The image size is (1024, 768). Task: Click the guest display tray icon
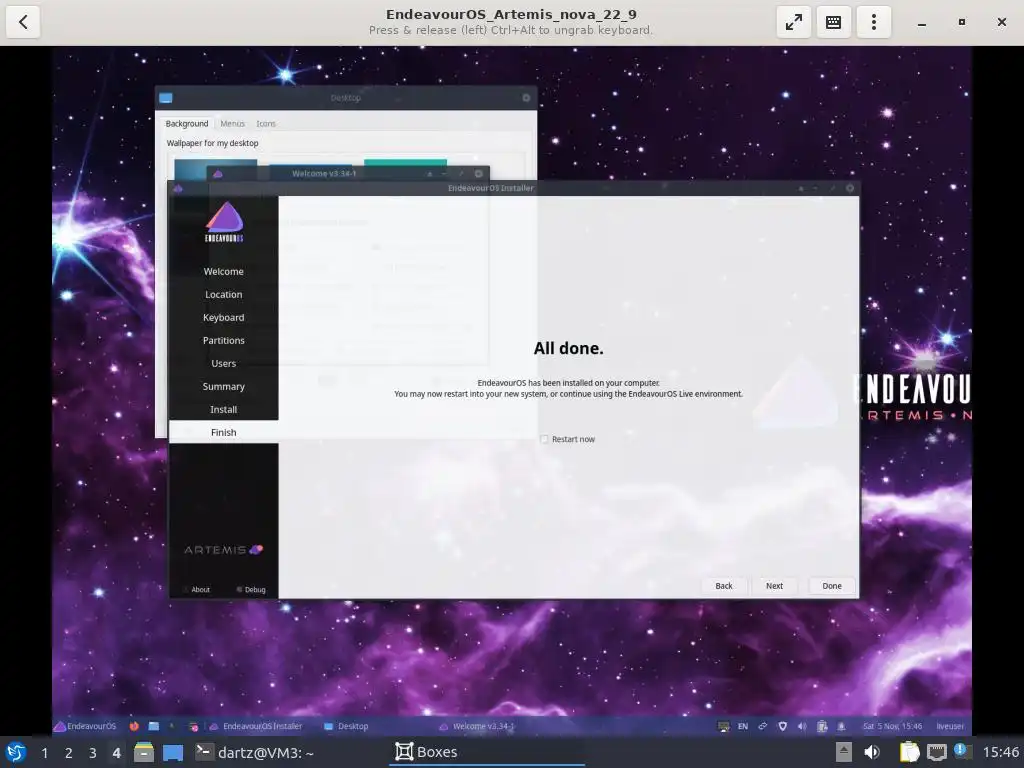point(724,726)
